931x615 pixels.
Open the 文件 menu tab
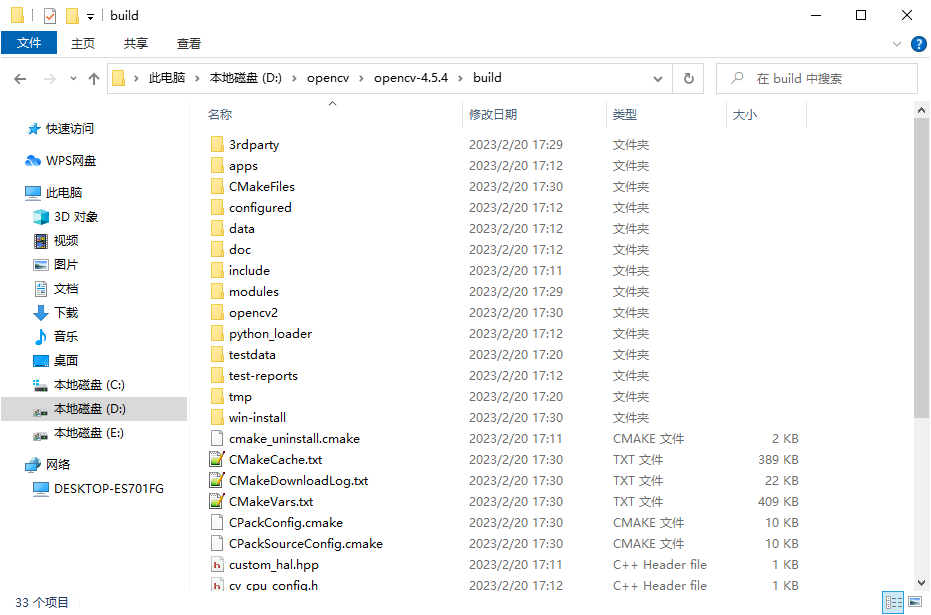(29, 43)
